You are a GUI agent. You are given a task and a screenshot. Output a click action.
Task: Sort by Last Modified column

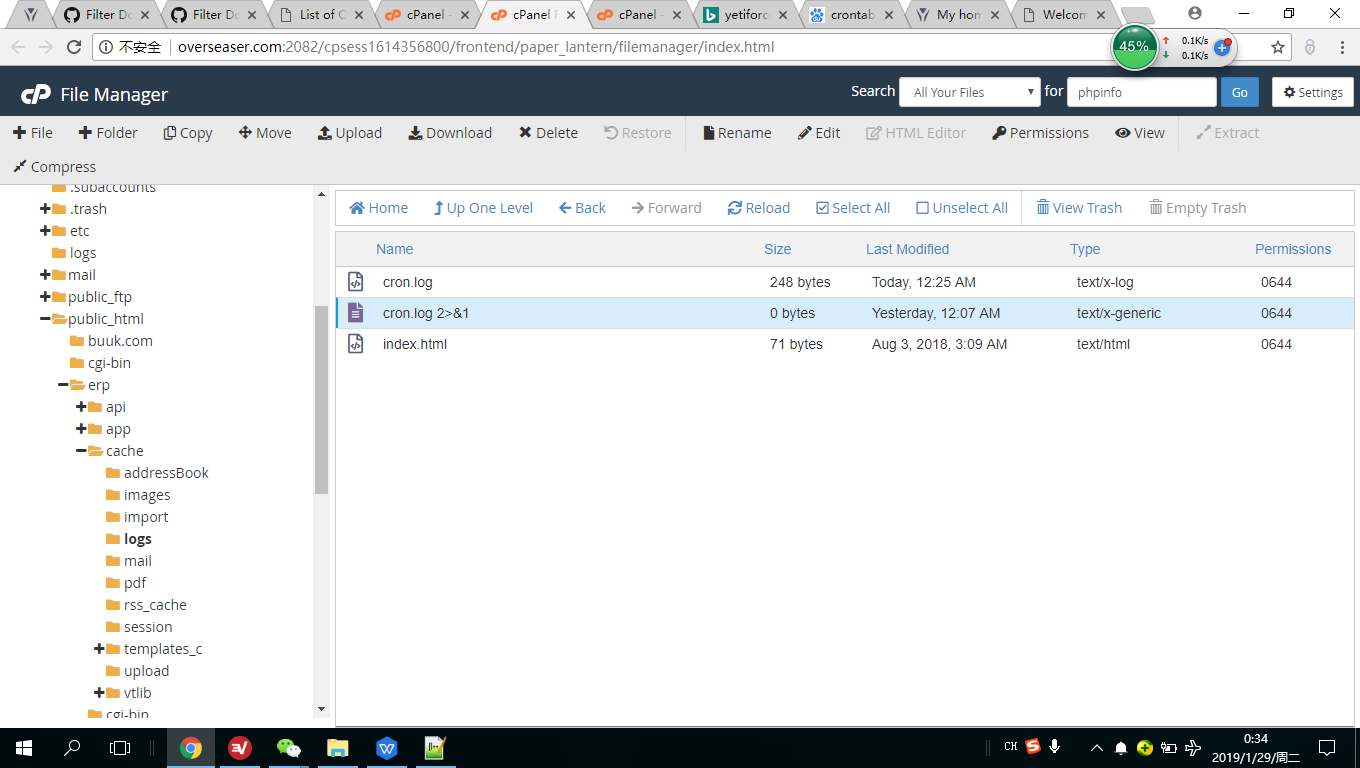coord(907,249)
